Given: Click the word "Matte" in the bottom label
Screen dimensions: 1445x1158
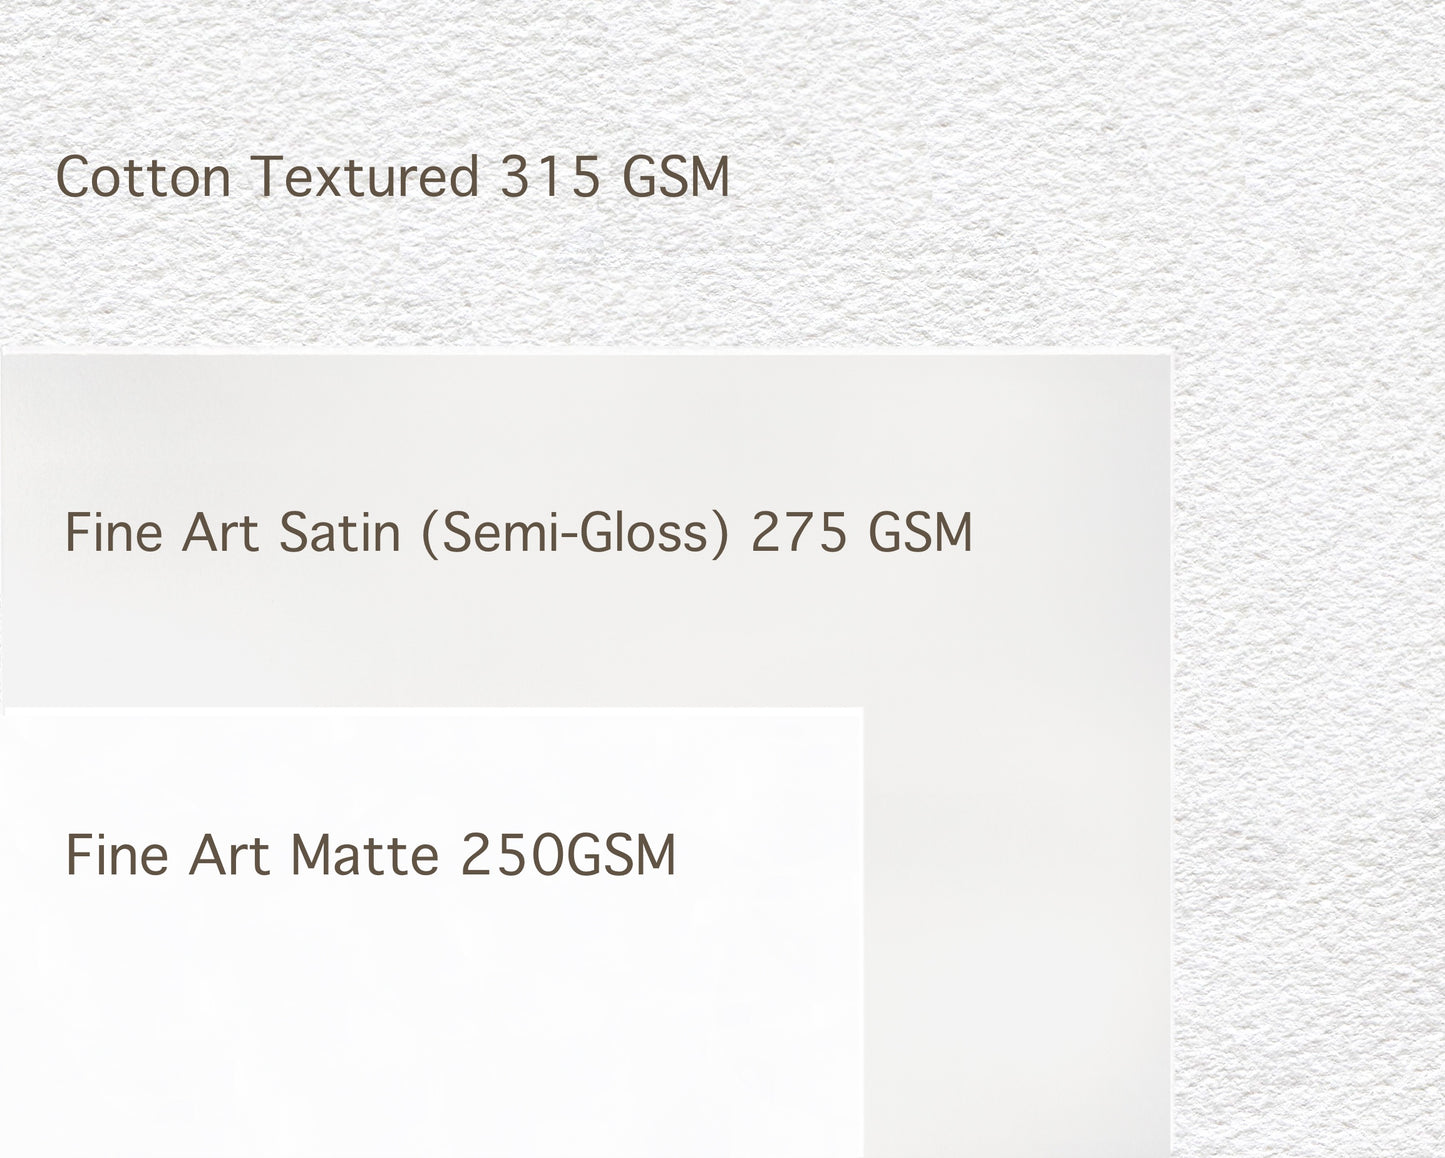Looking at the screenshot, I should 364,856.
